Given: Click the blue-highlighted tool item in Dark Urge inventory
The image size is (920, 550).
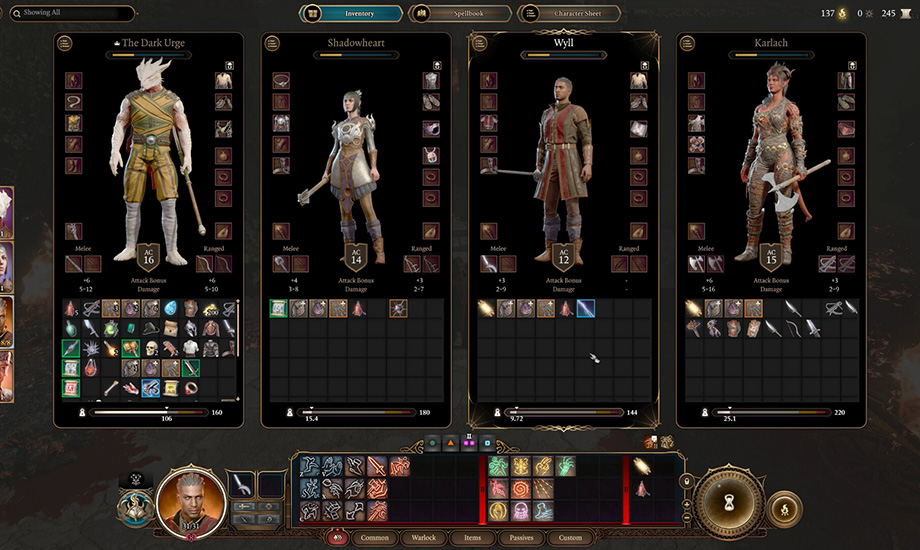Looking at the screenshot, I should point(151,388).
